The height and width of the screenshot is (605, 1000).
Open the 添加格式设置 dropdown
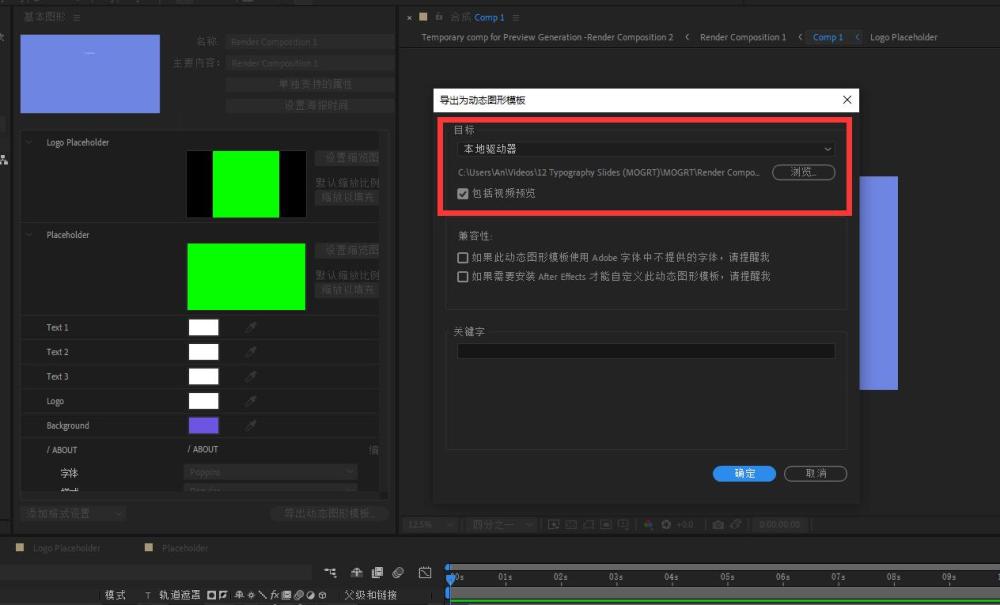[73, 513]
